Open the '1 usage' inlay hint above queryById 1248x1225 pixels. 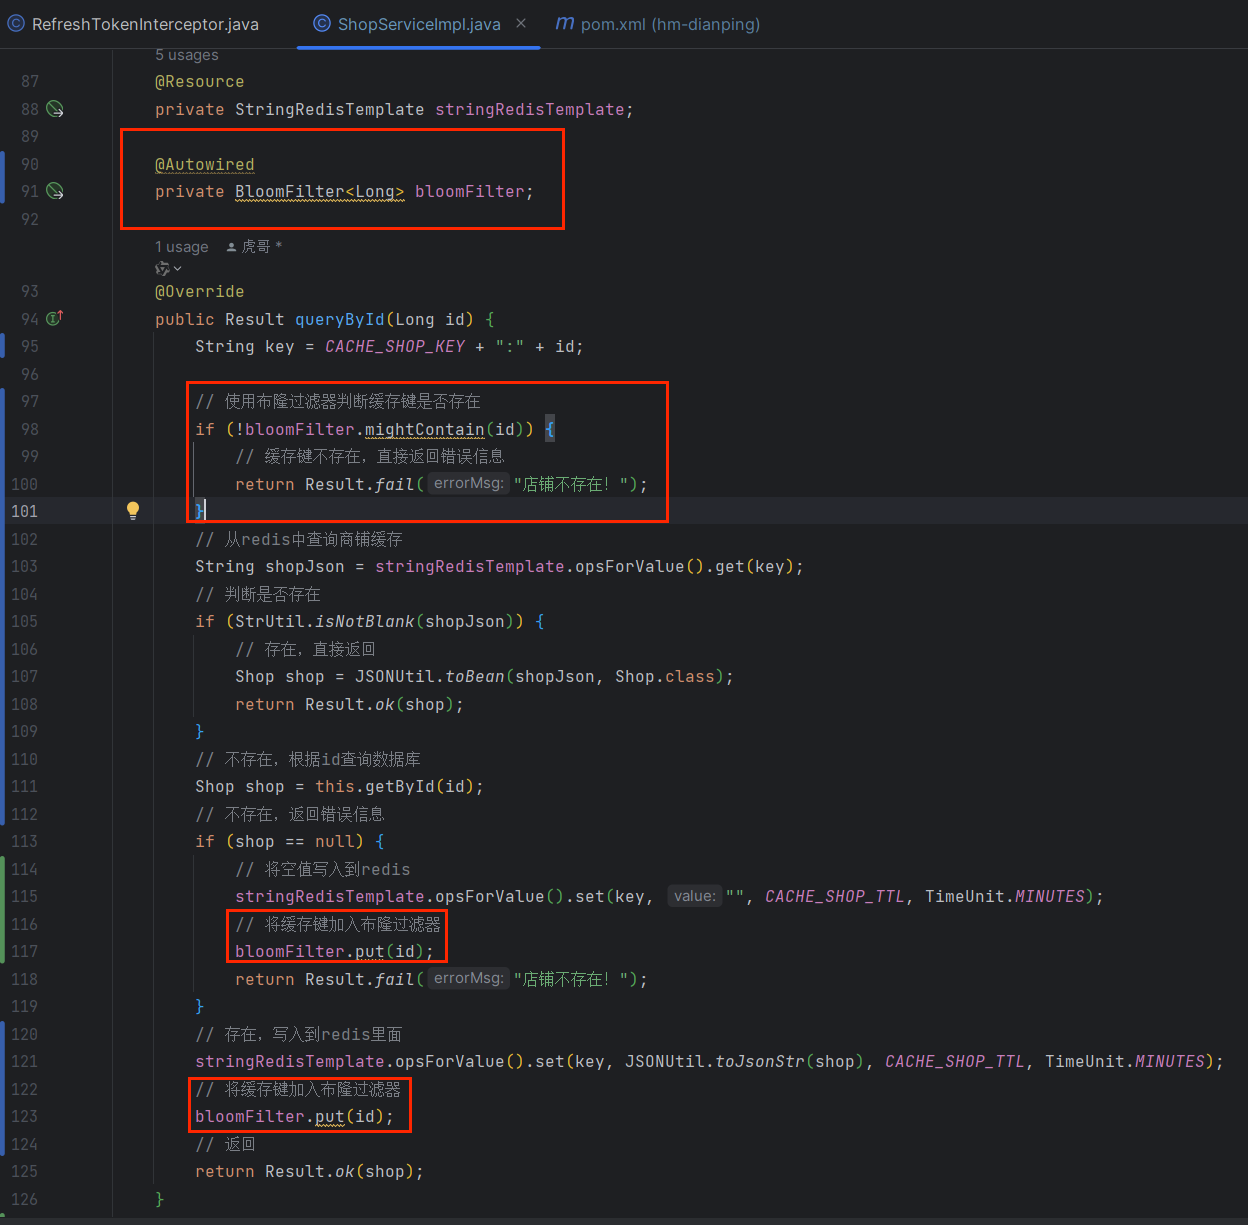click(182, 247)
